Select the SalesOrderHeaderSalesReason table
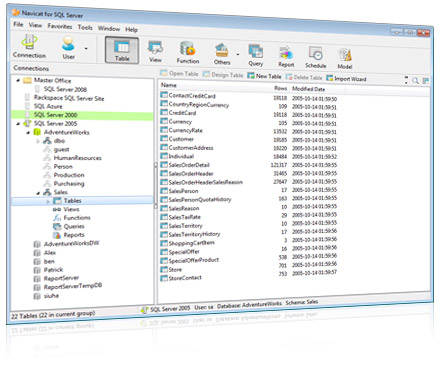 pyautogui.click(x=206, y=182)
